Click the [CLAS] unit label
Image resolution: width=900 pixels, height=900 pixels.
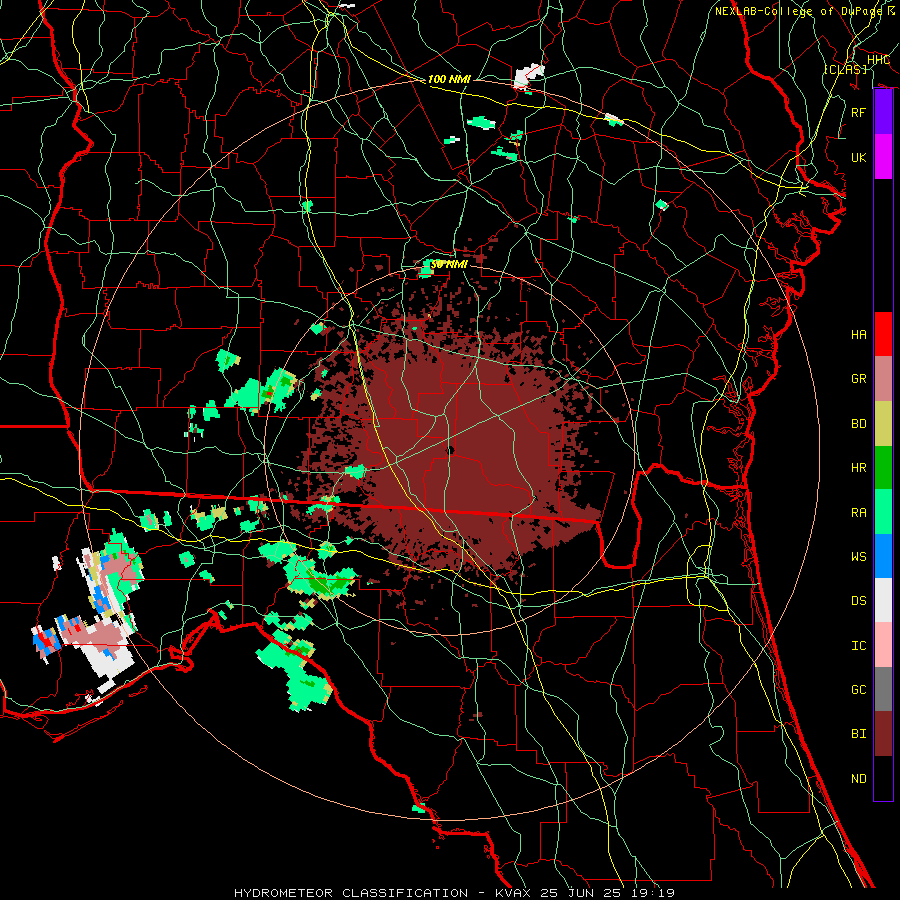click(845, 69)
